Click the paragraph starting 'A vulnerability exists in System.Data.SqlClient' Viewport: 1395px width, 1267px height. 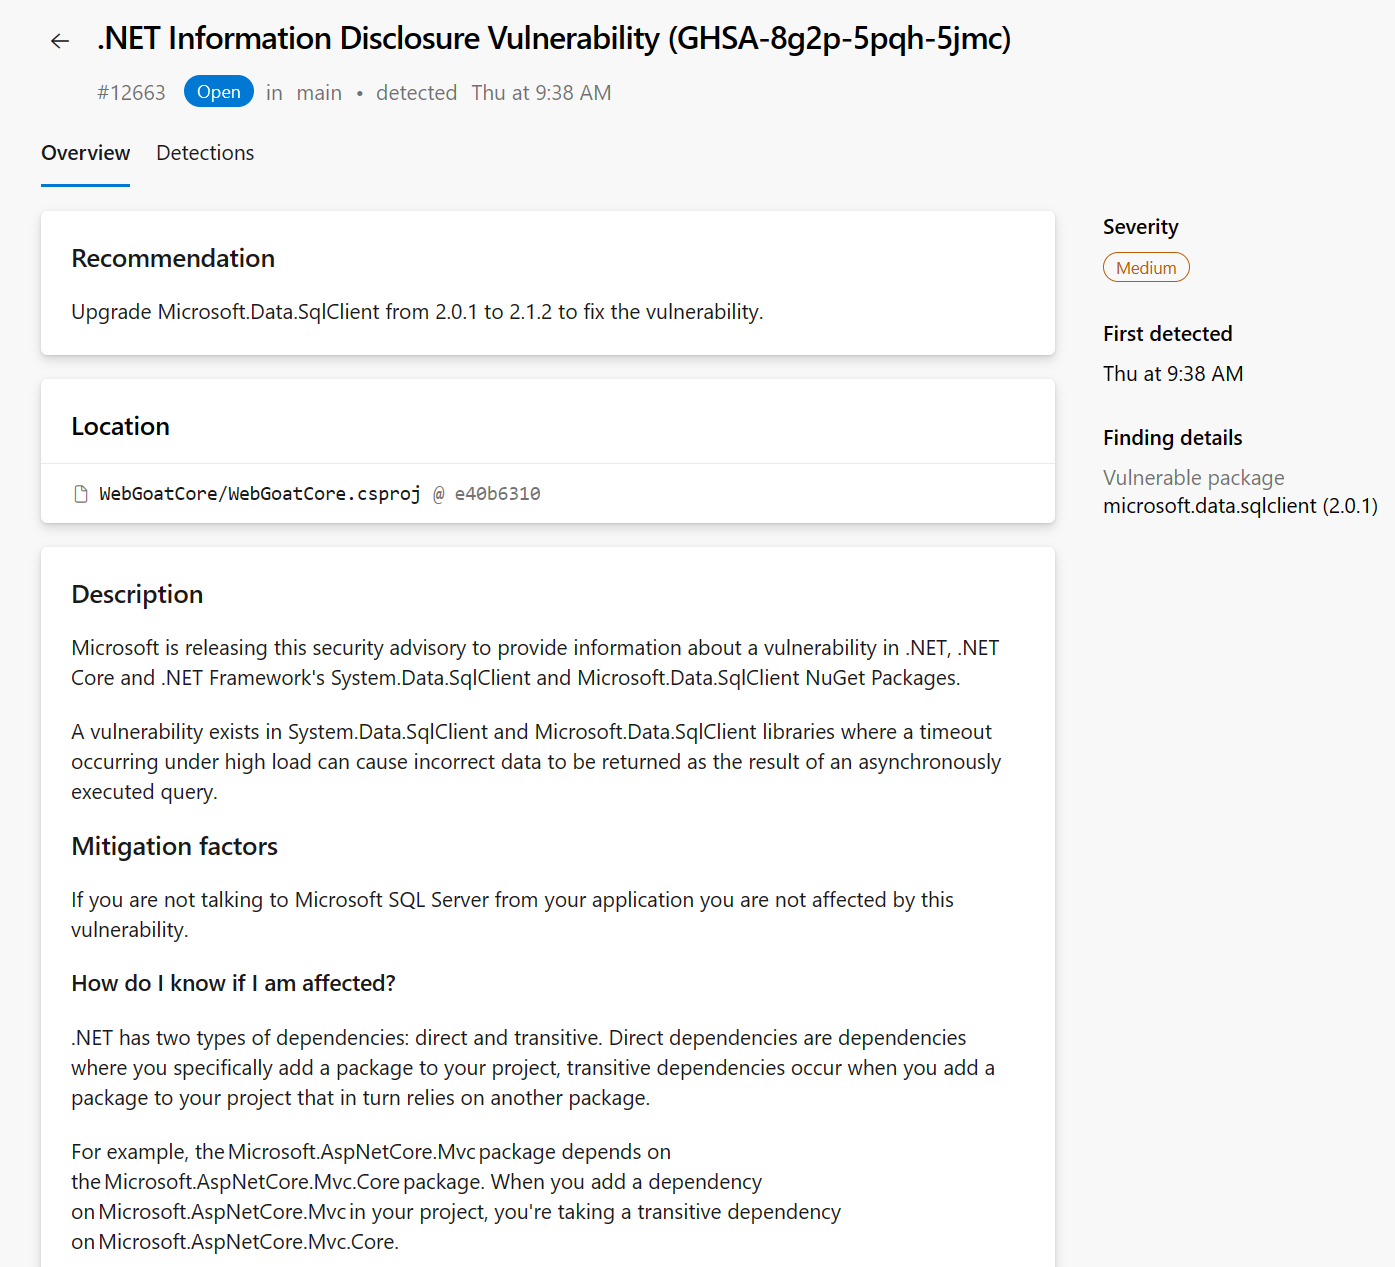point(536,762)
